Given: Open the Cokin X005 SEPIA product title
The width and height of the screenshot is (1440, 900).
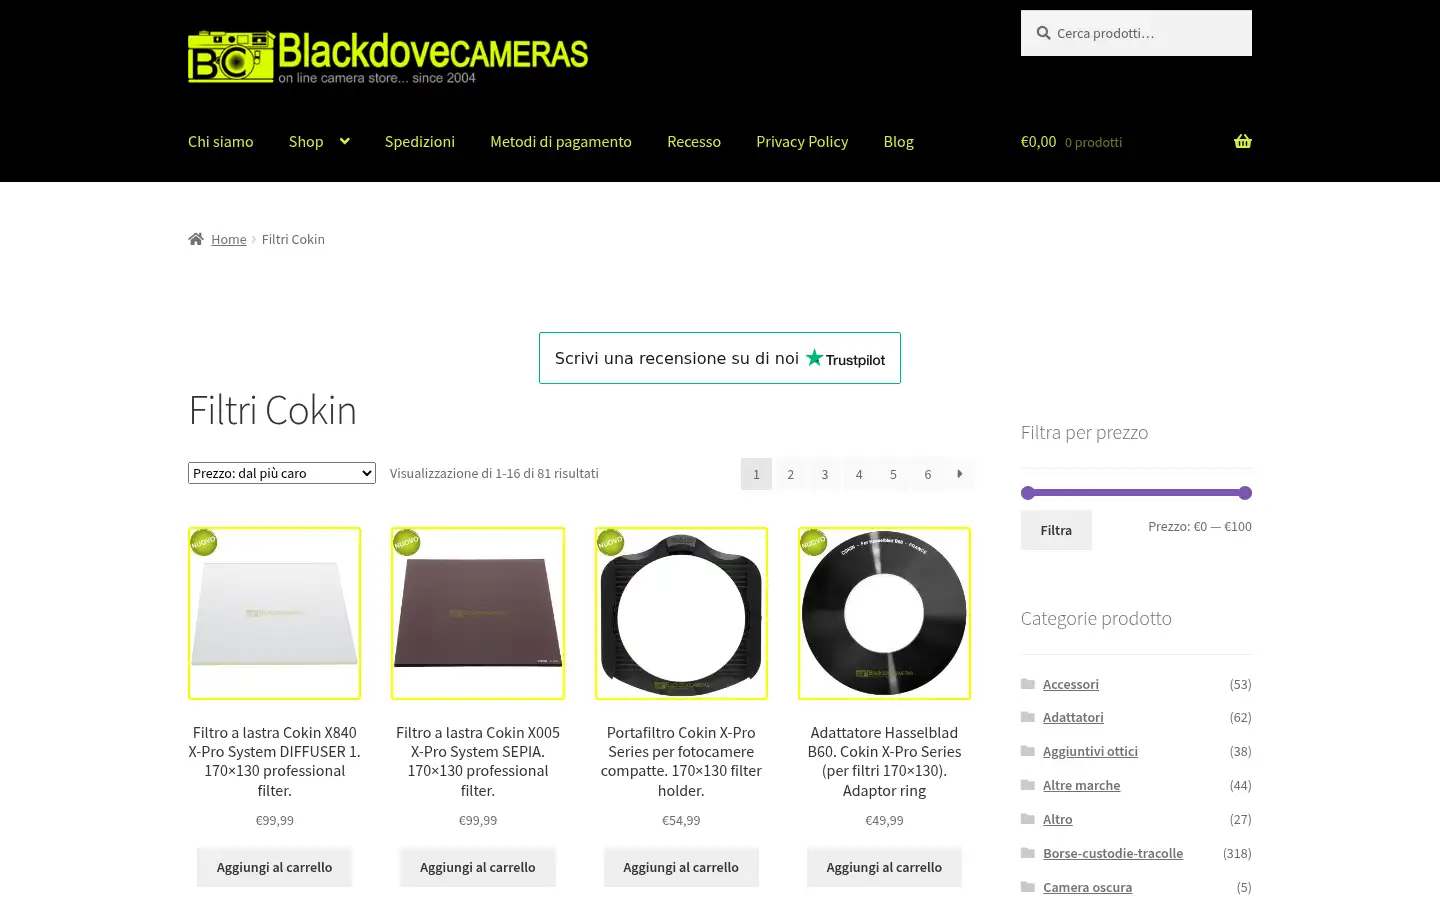Looking at the screenshot, I should (478, 761).
